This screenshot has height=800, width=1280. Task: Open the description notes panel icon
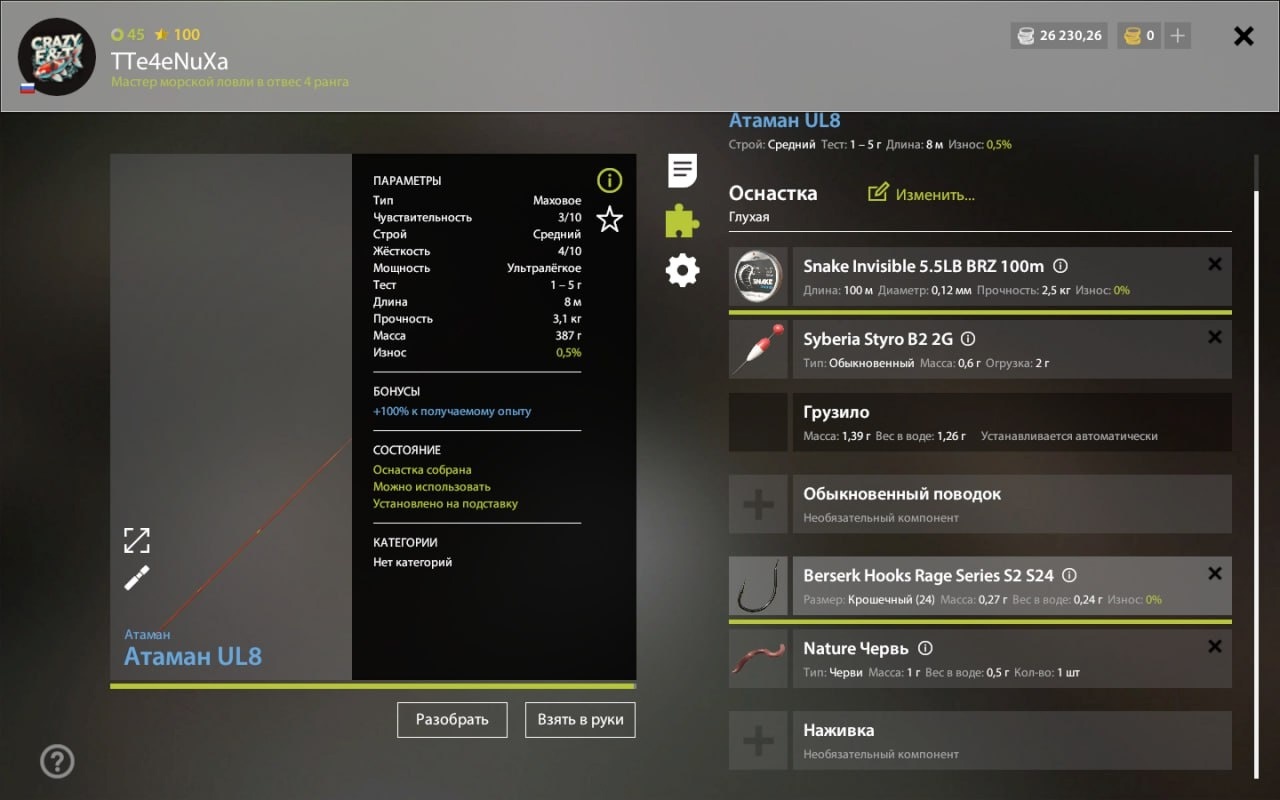[x=682, y=171]
